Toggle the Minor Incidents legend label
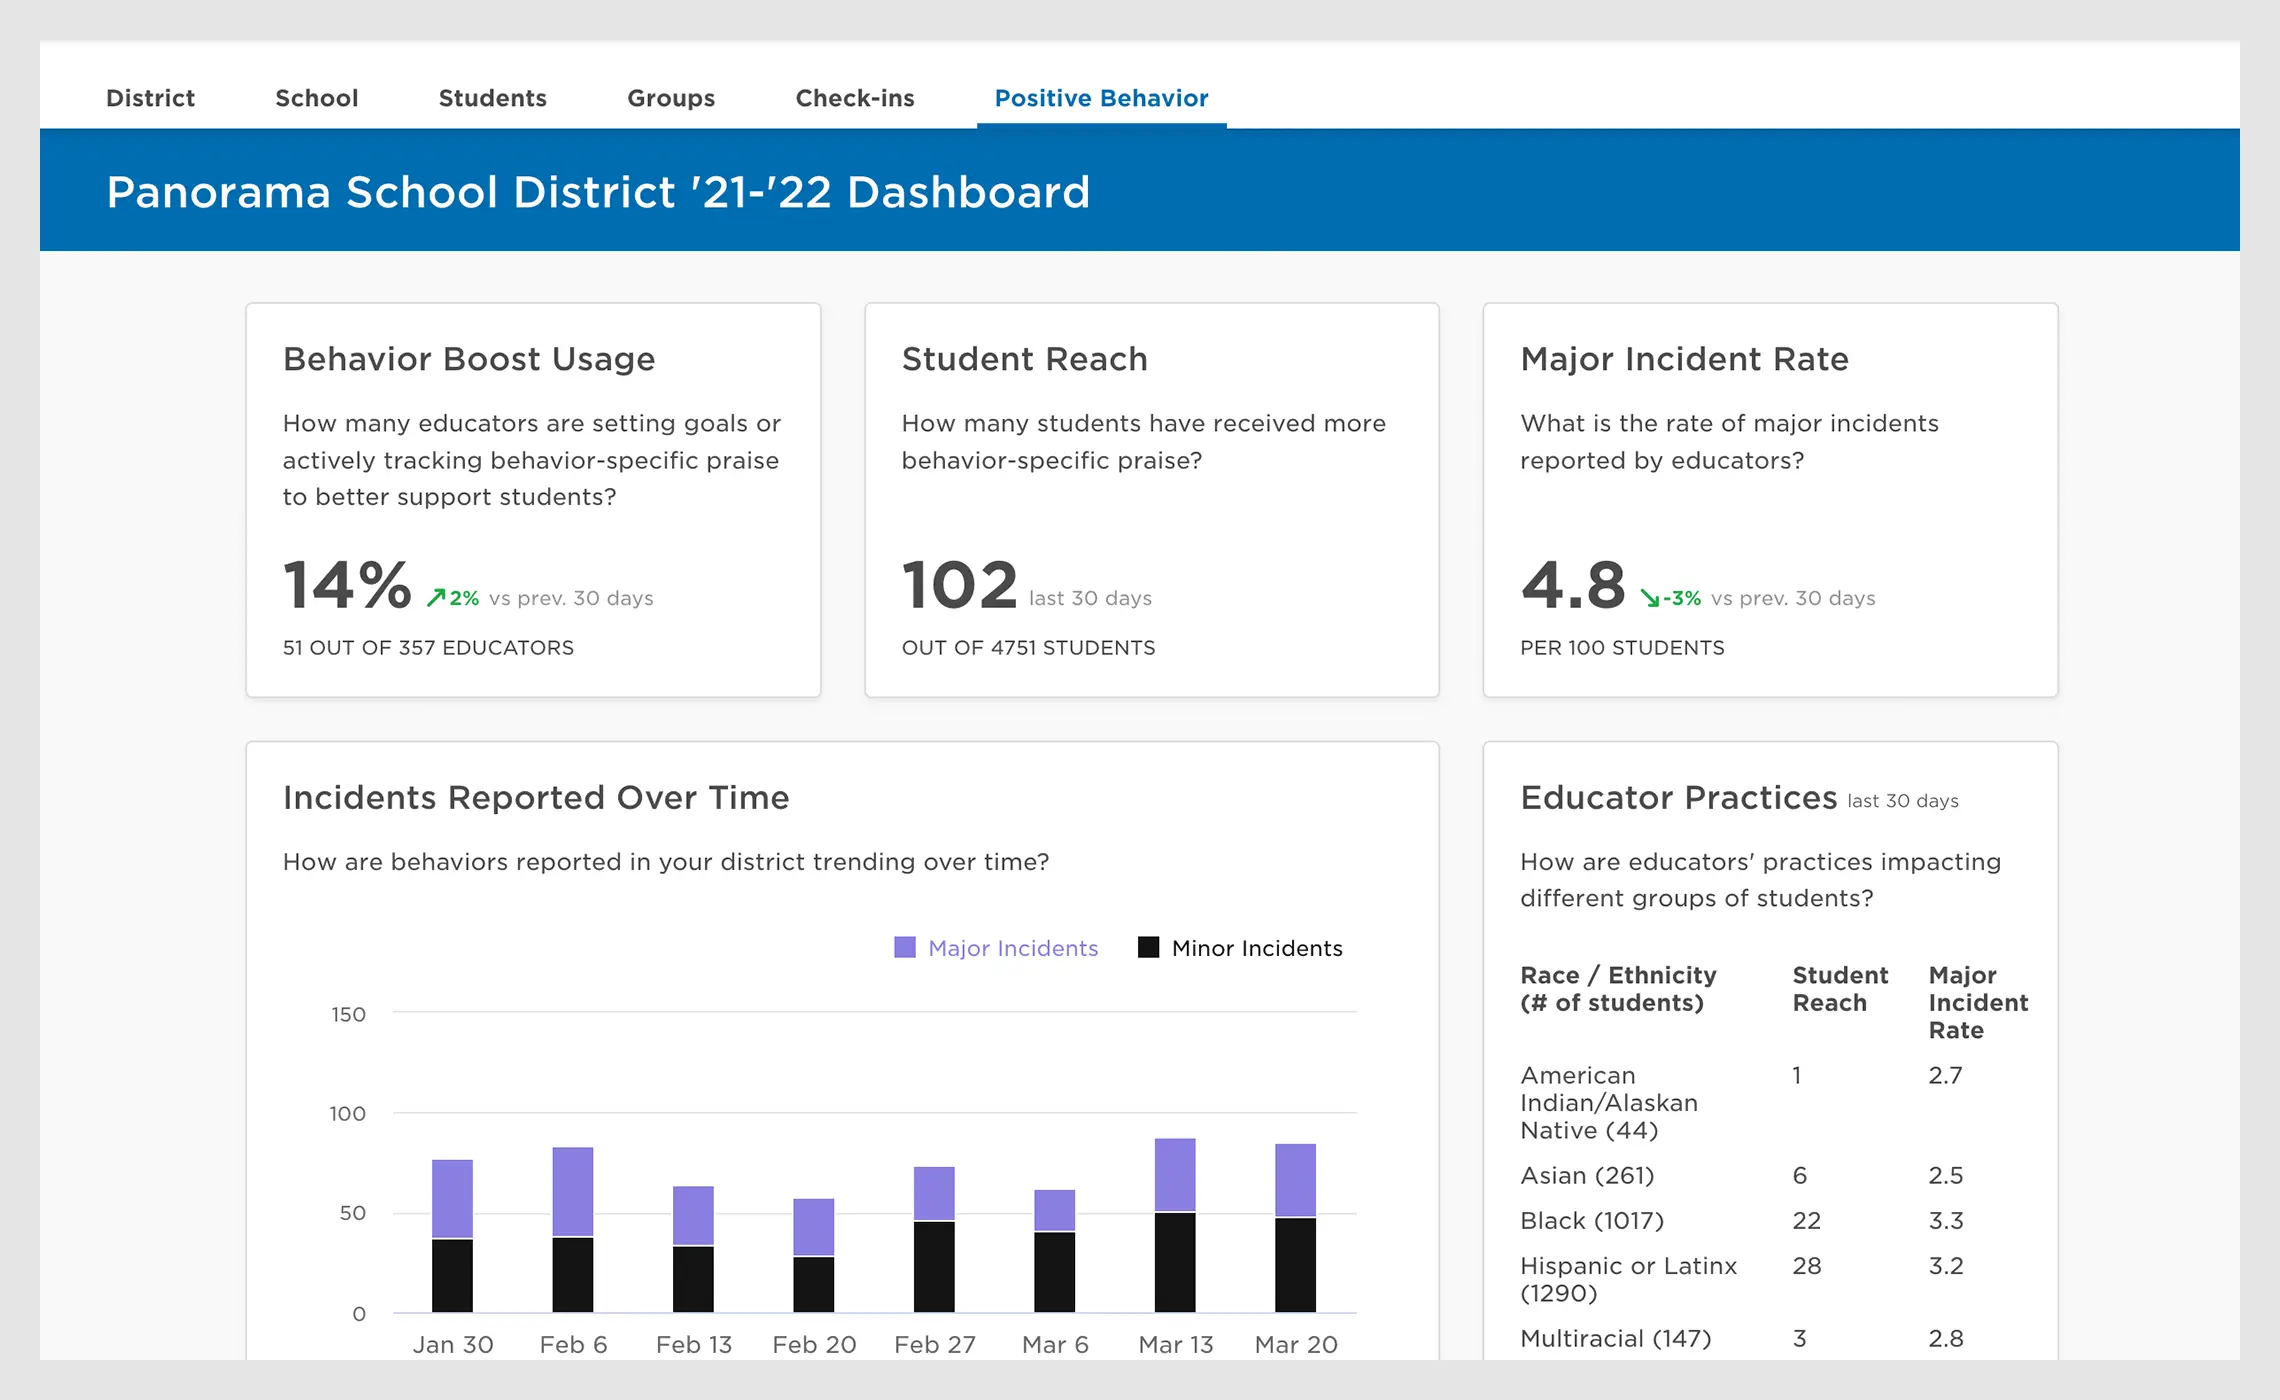This screenshot has height=1400, width=2280. (1257, 948)
